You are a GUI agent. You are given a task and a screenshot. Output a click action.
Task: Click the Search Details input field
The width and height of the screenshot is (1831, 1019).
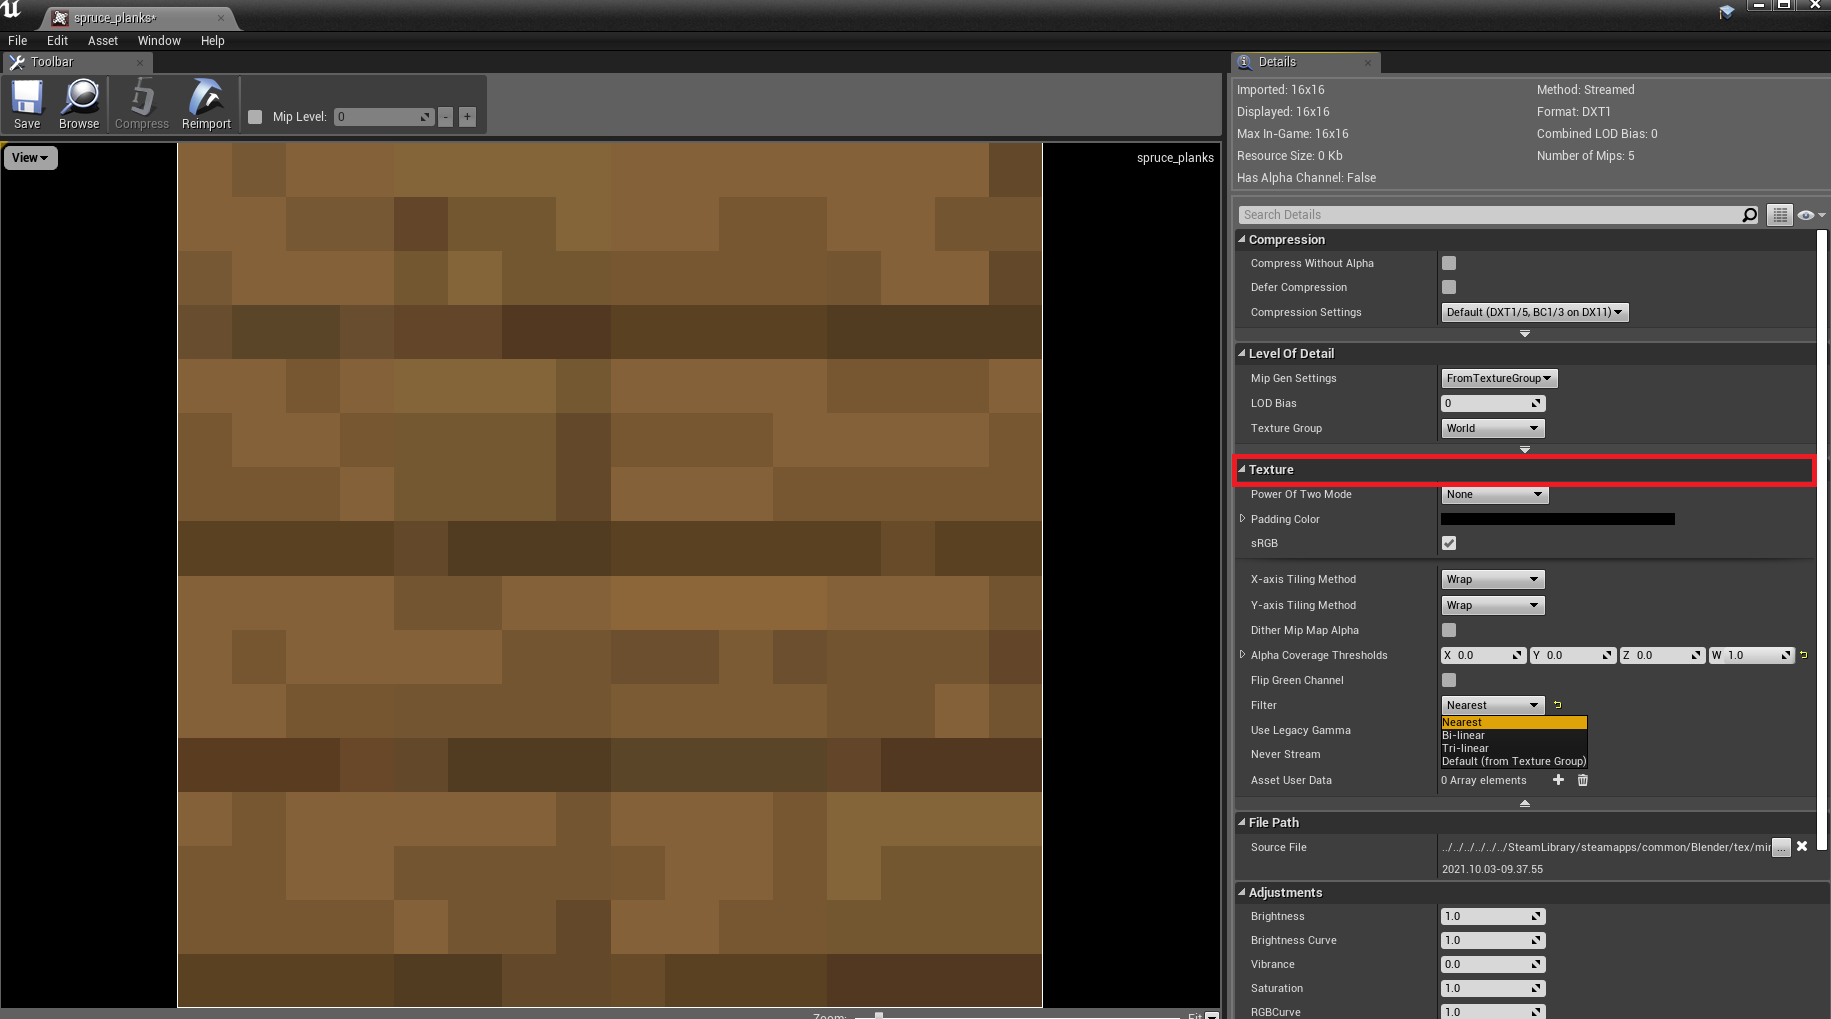[1490, 215]
